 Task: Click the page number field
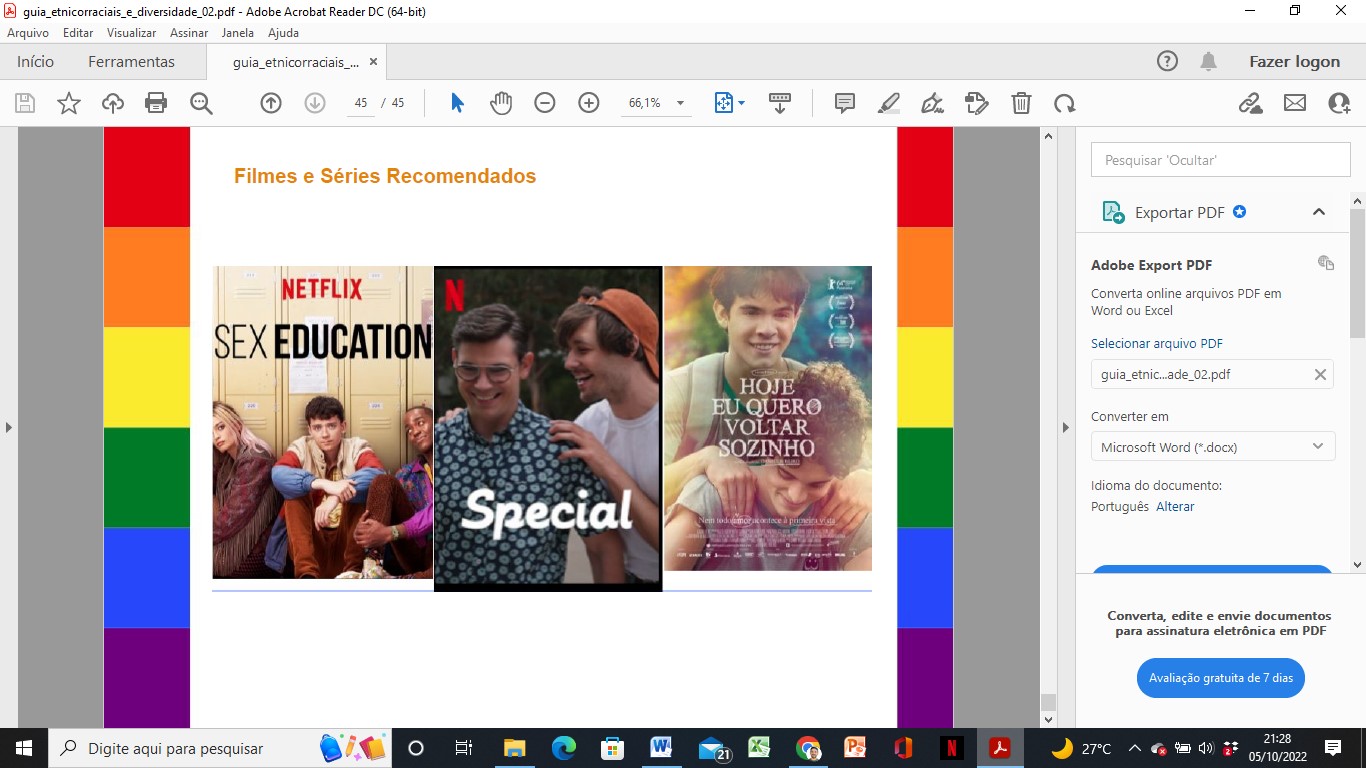361,103
